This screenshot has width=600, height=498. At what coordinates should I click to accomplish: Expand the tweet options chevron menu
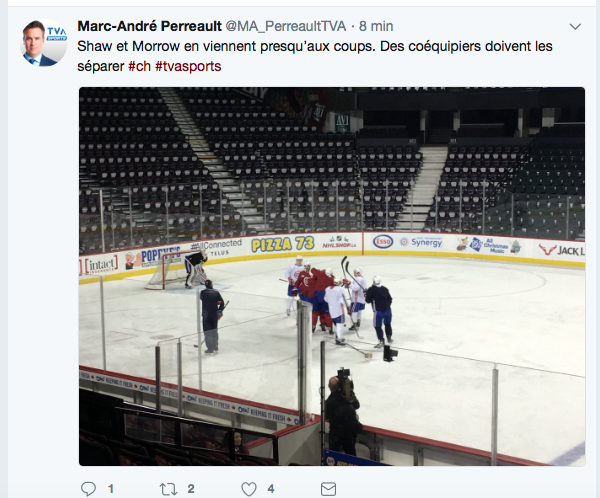coord(575,25)
